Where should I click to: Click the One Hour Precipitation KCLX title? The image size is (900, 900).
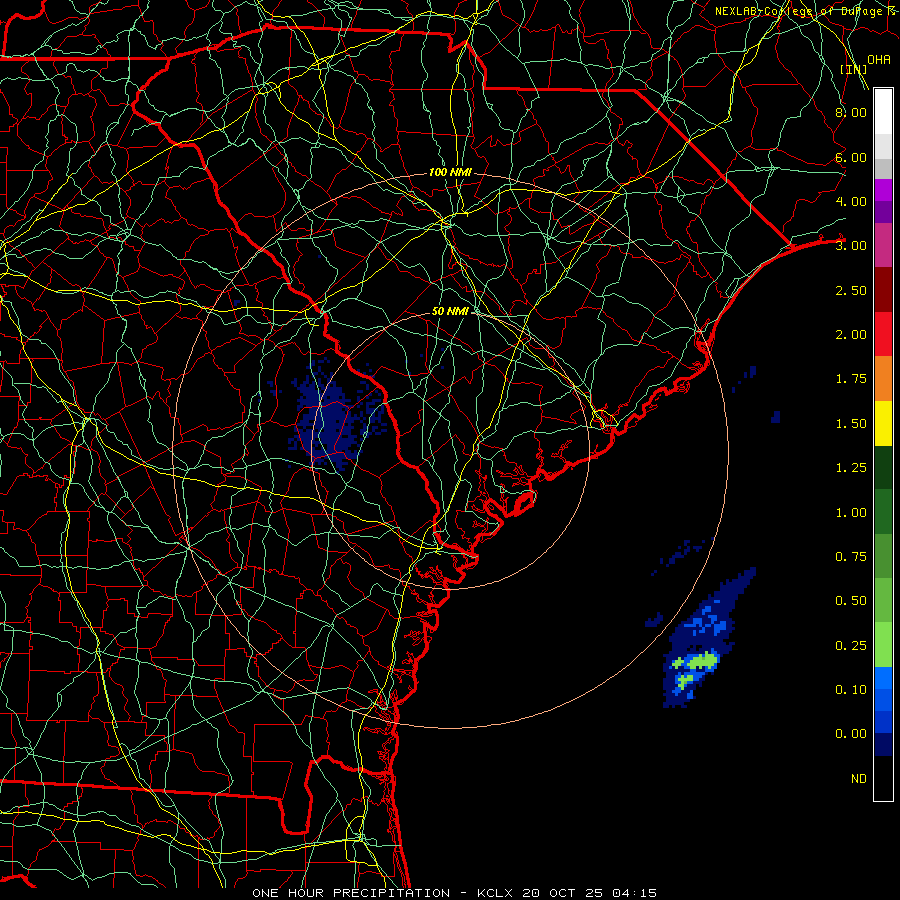pyautogui.click(x=454, y=893)
